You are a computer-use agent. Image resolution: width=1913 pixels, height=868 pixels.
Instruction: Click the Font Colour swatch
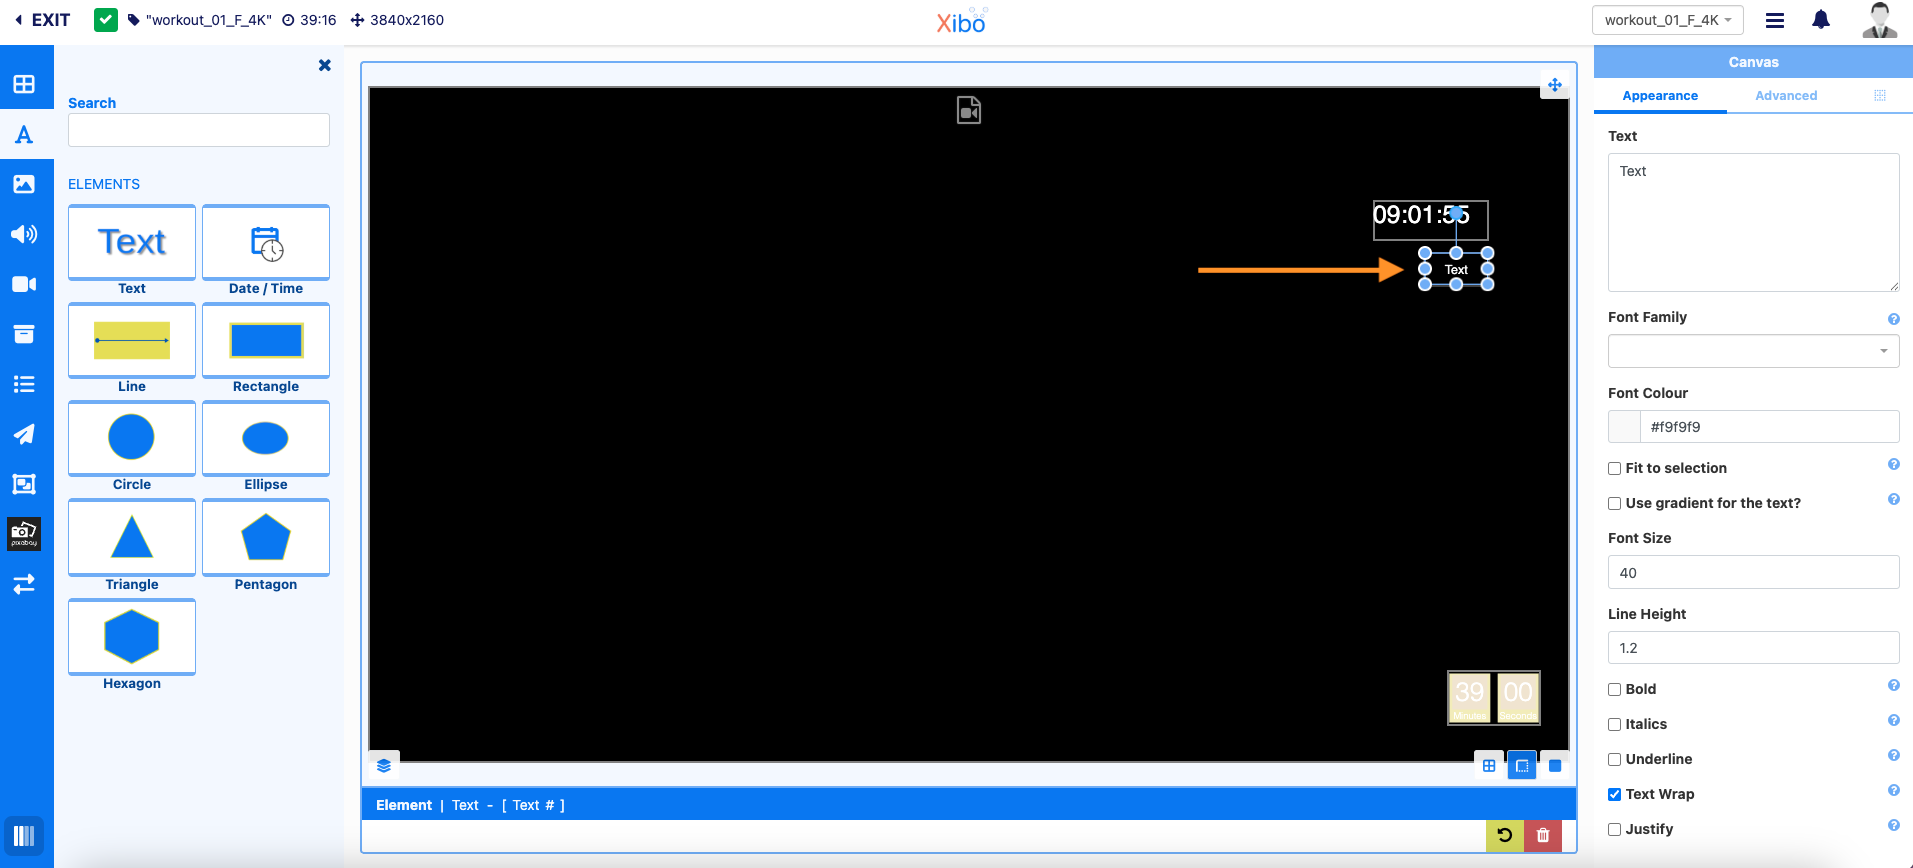coord(1624,427)
